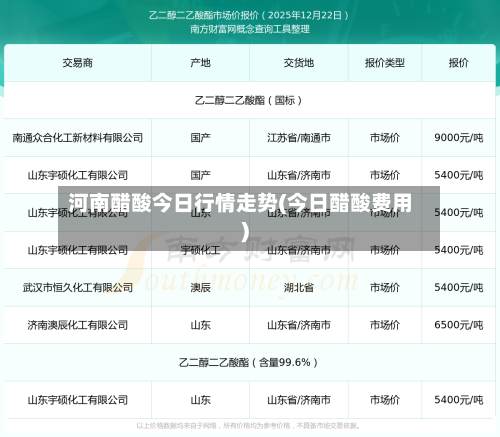
Task: Click the 报价类型 column header
Action: coord(385,63)
